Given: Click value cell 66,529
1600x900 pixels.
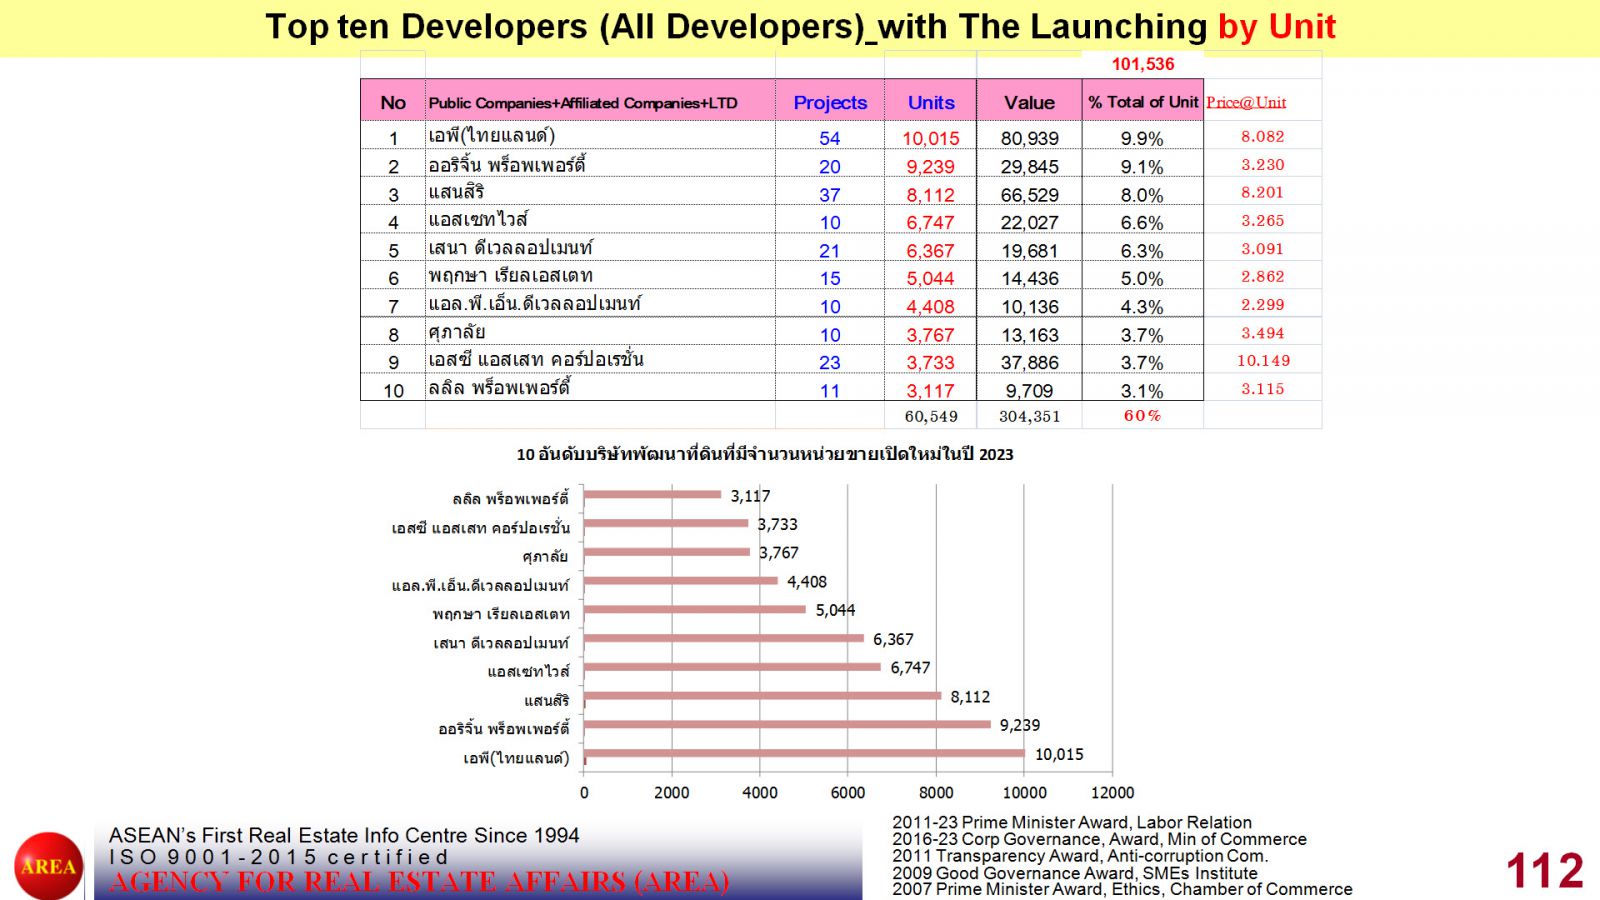Looking at the screenshot, I should [x=1030, y=194].
